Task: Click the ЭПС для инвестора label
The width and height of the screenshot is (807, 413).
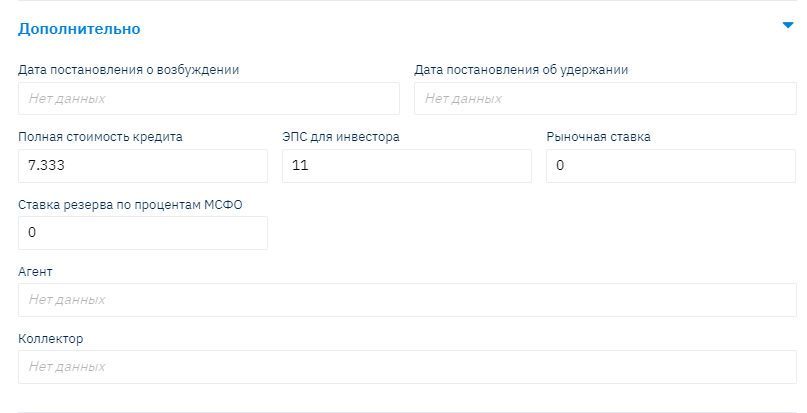Action: [x=341, y=137]
